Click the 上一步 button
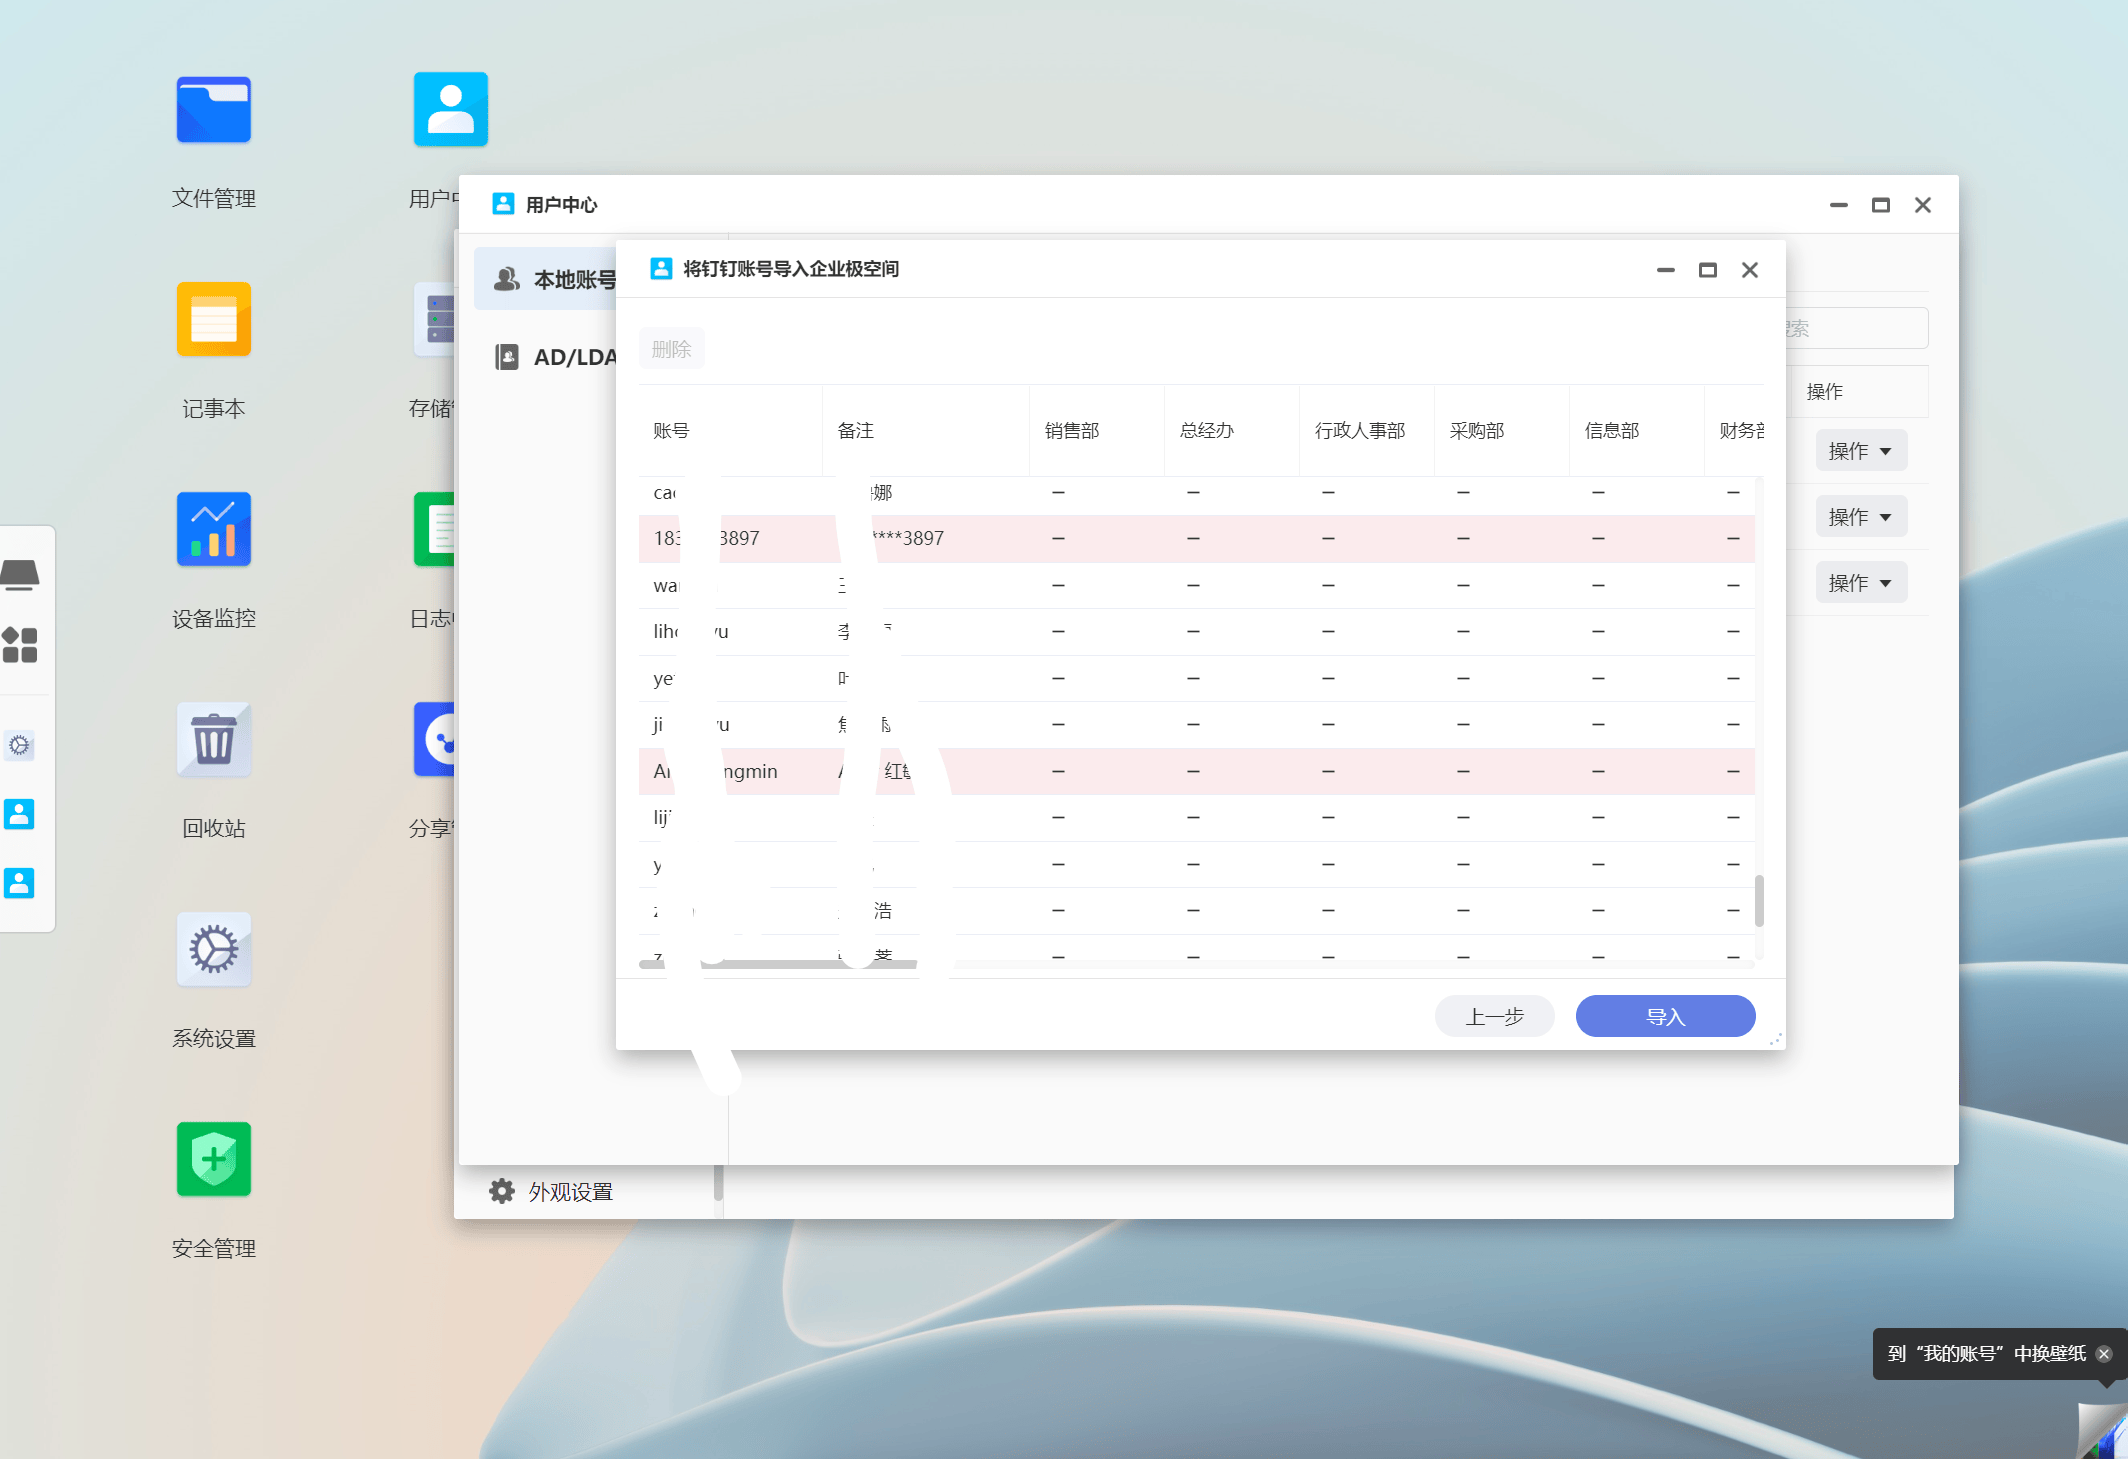Screen dimensions: 2128x1459 1495,1016
